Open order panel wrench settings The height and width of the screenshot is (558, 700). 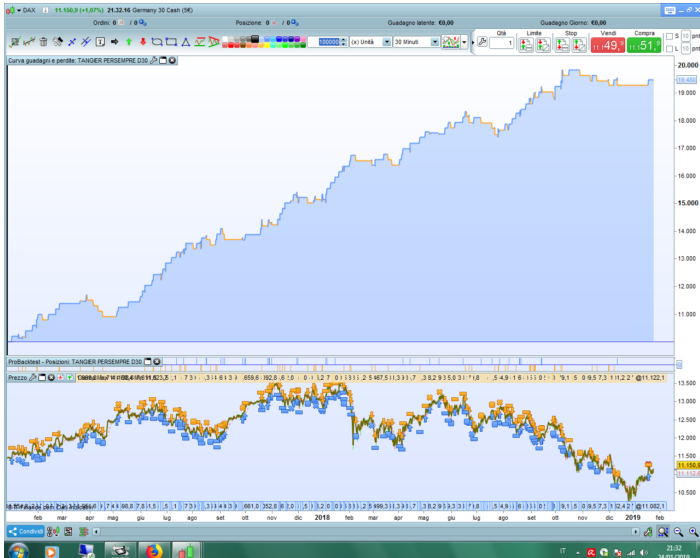(482, 42)
